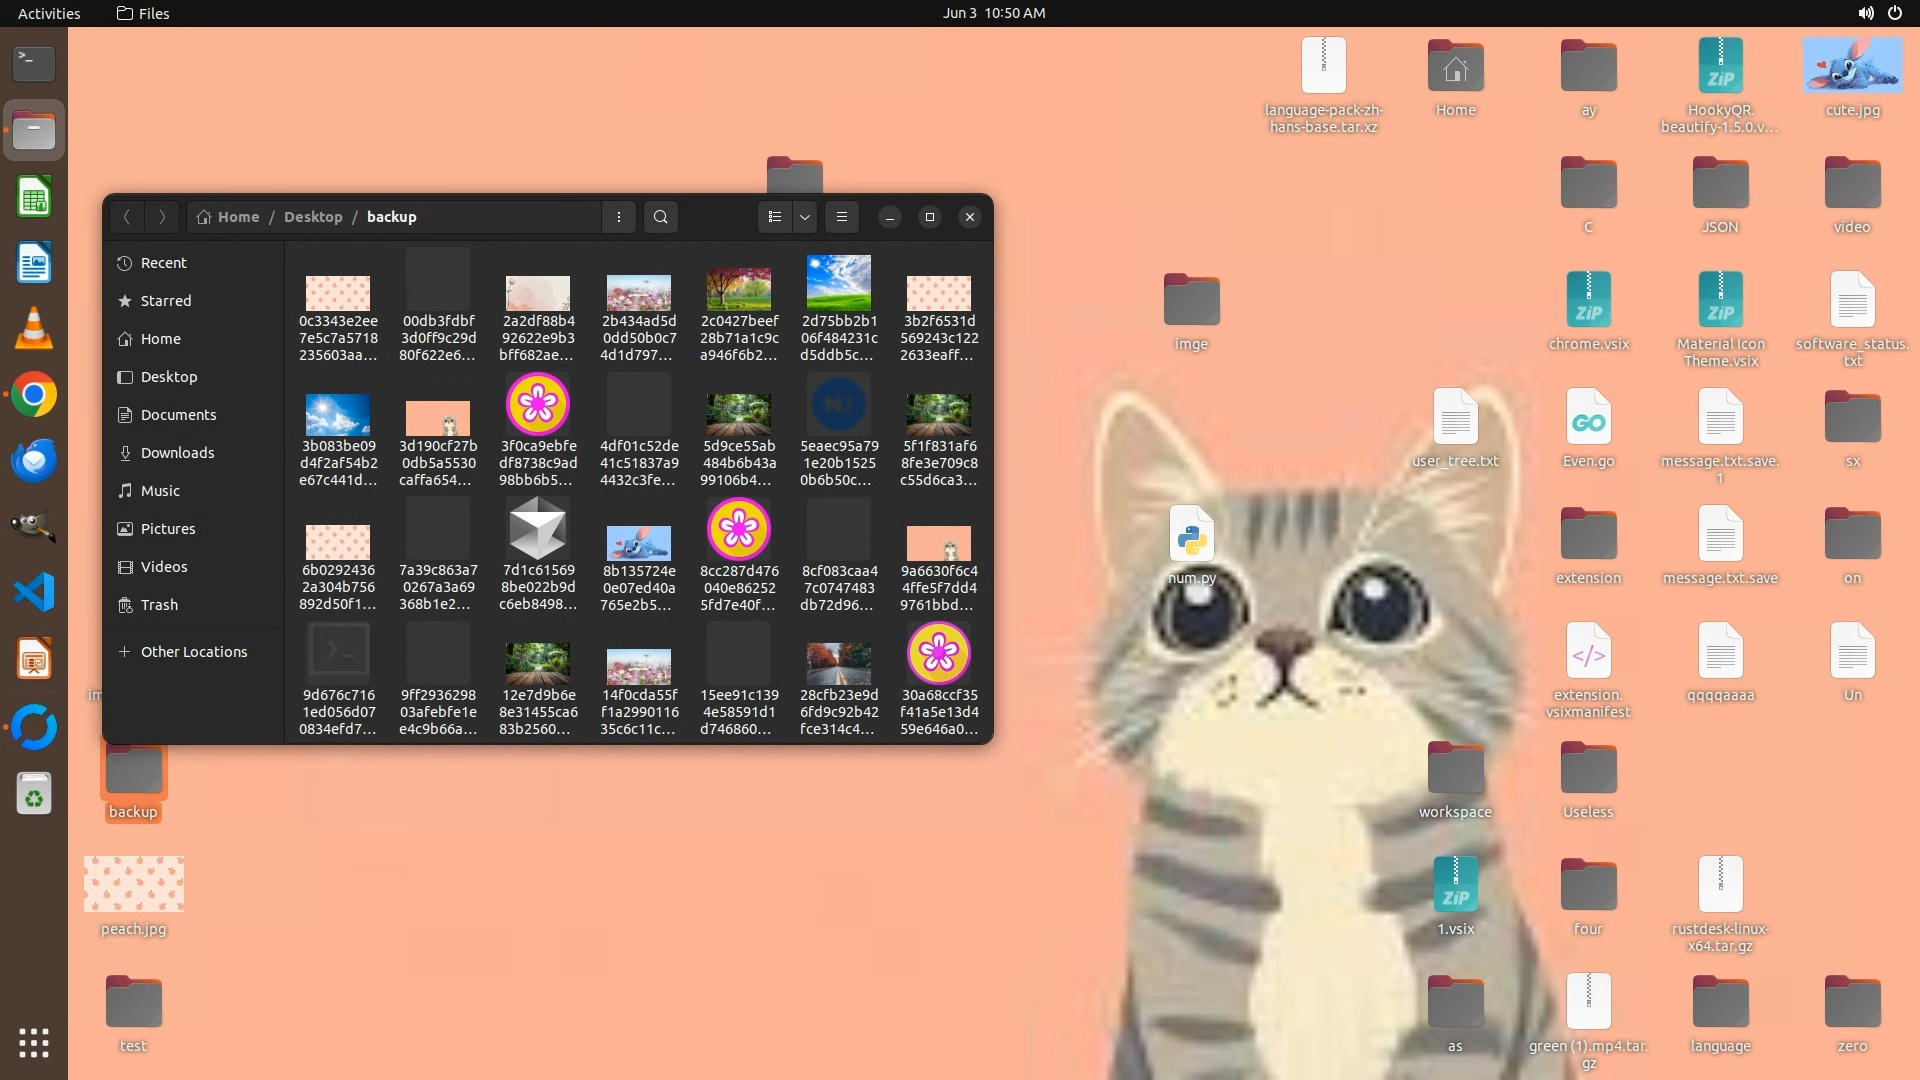Open Activities overview
The image size is (1920, 1080).
click(49, 13)
